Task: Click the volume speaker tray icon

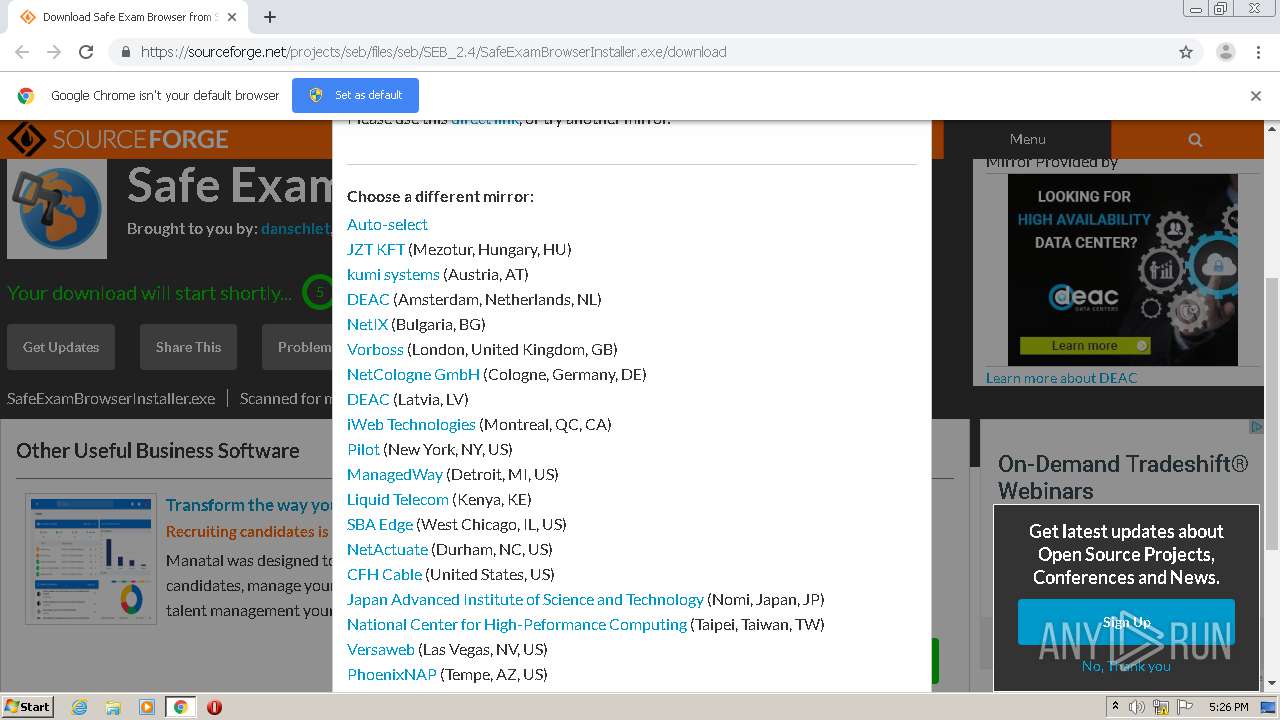Action: (1137, 707)
